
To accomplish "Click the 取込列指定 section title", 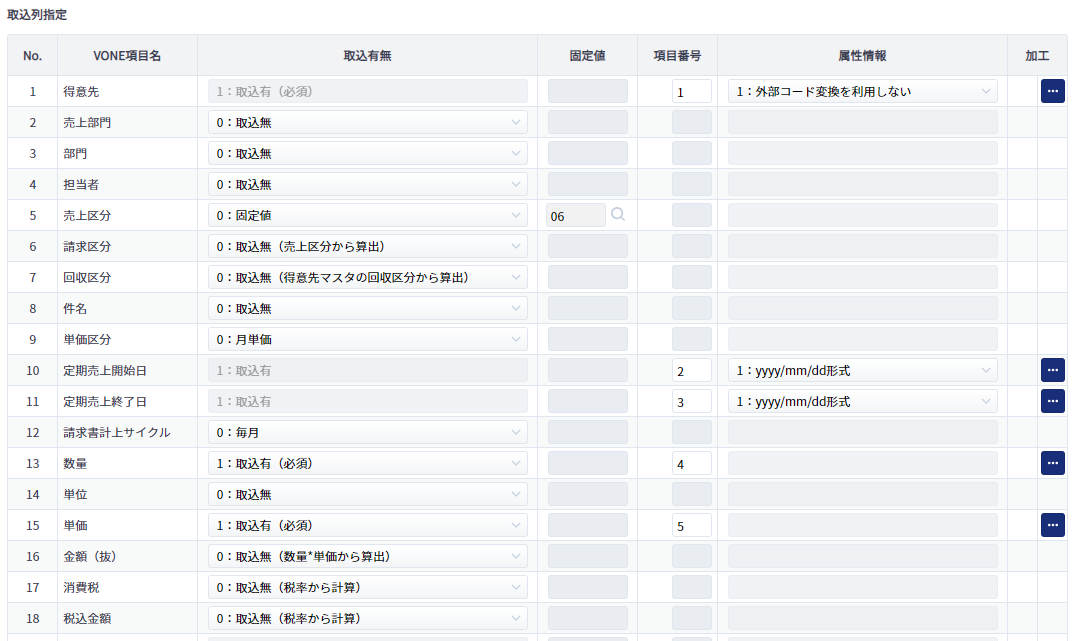I will [37, 14].
